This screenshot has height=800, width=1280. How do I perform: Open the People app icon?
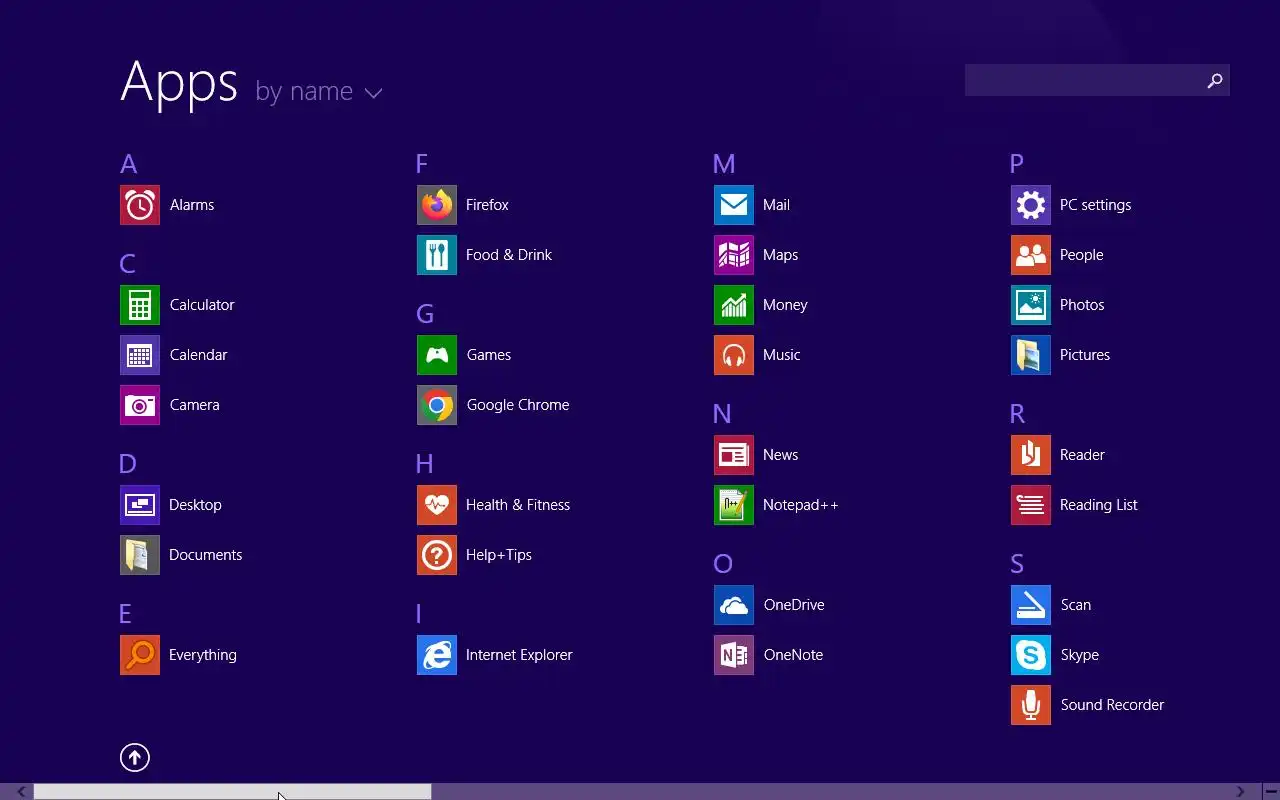coord(1031,255)
